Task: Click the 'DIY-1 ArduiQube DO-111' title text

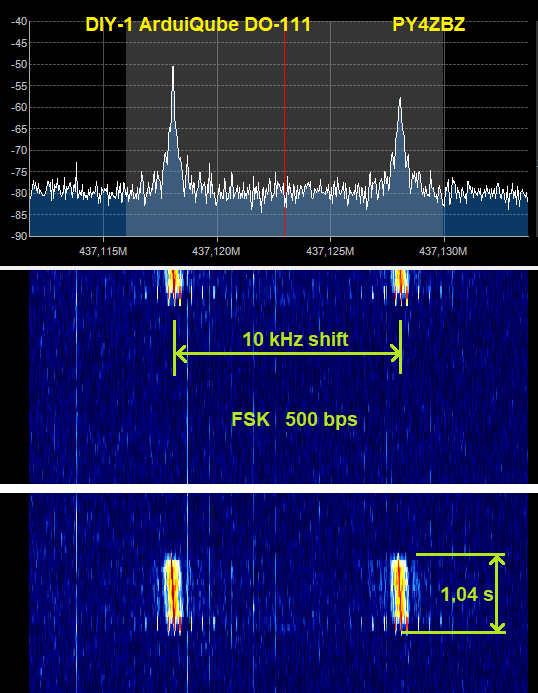Action: (x=198, y=24)
